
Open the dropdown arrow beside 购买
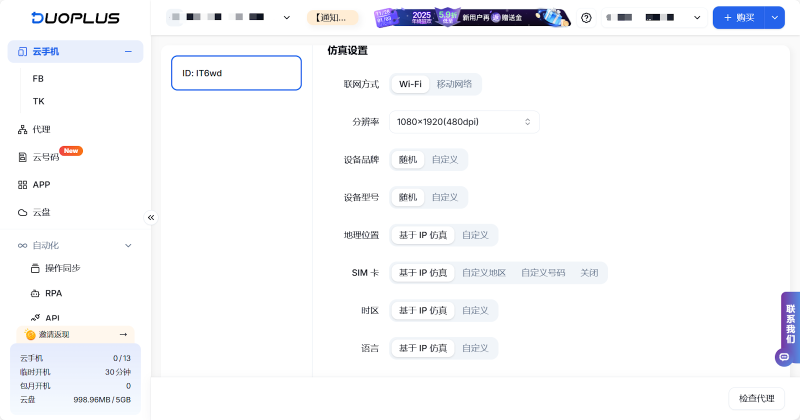(x=774, y=18)
